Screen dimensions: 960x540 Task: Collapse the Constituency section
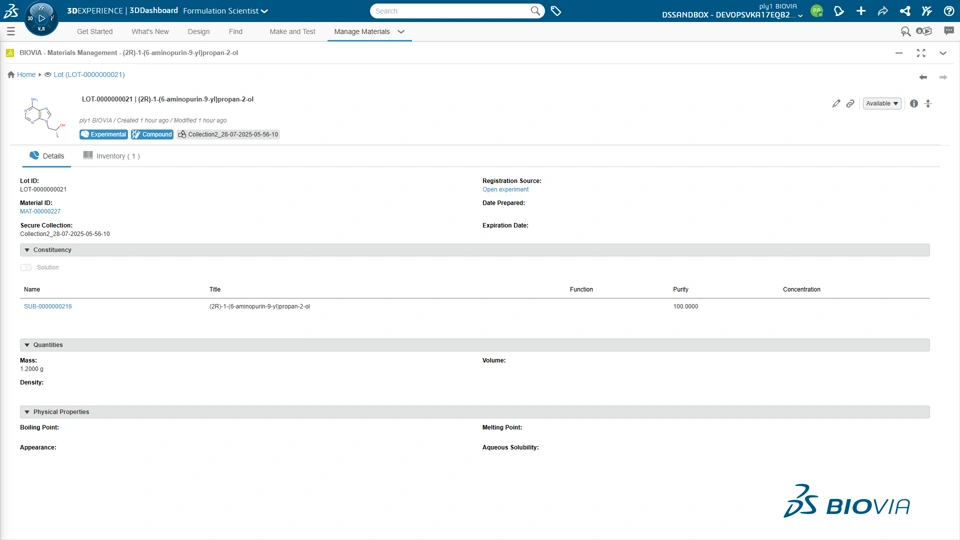click(x=27, y=250)
